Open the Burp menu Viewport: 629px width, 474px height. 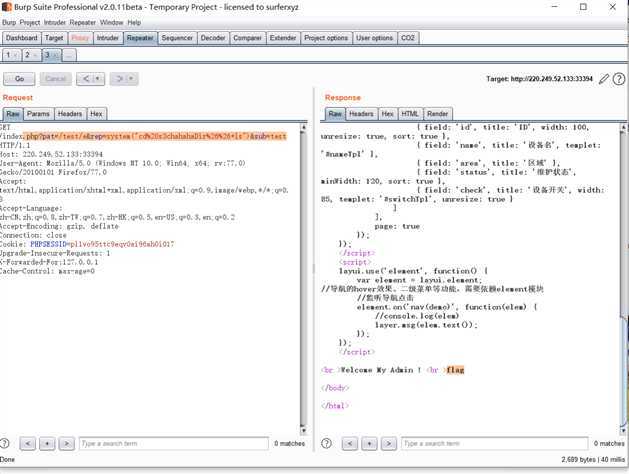[9, 22]
